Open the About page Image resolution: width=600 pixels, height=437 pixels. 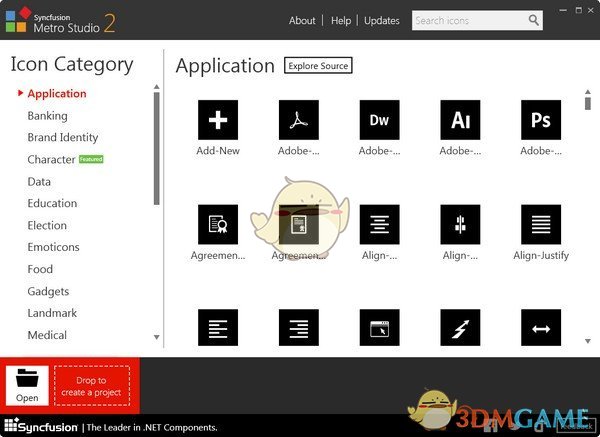(x=302, y=20)
